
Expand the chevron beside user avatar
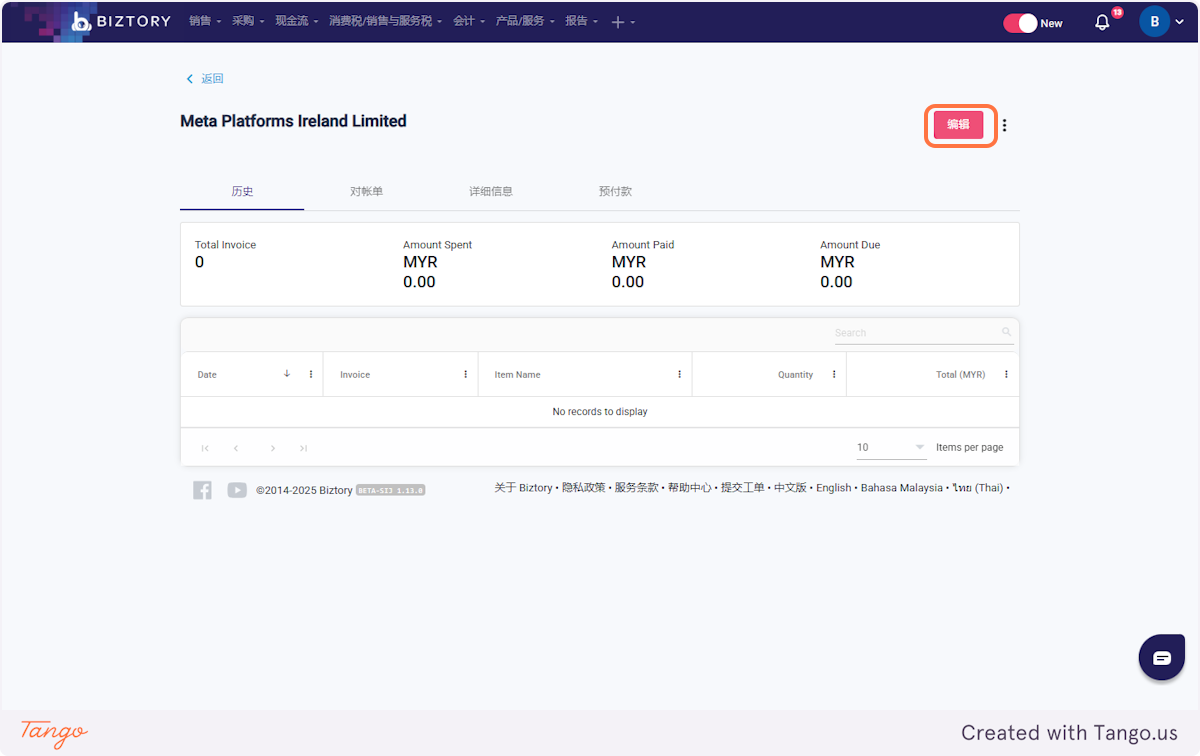click(1180, 22)
